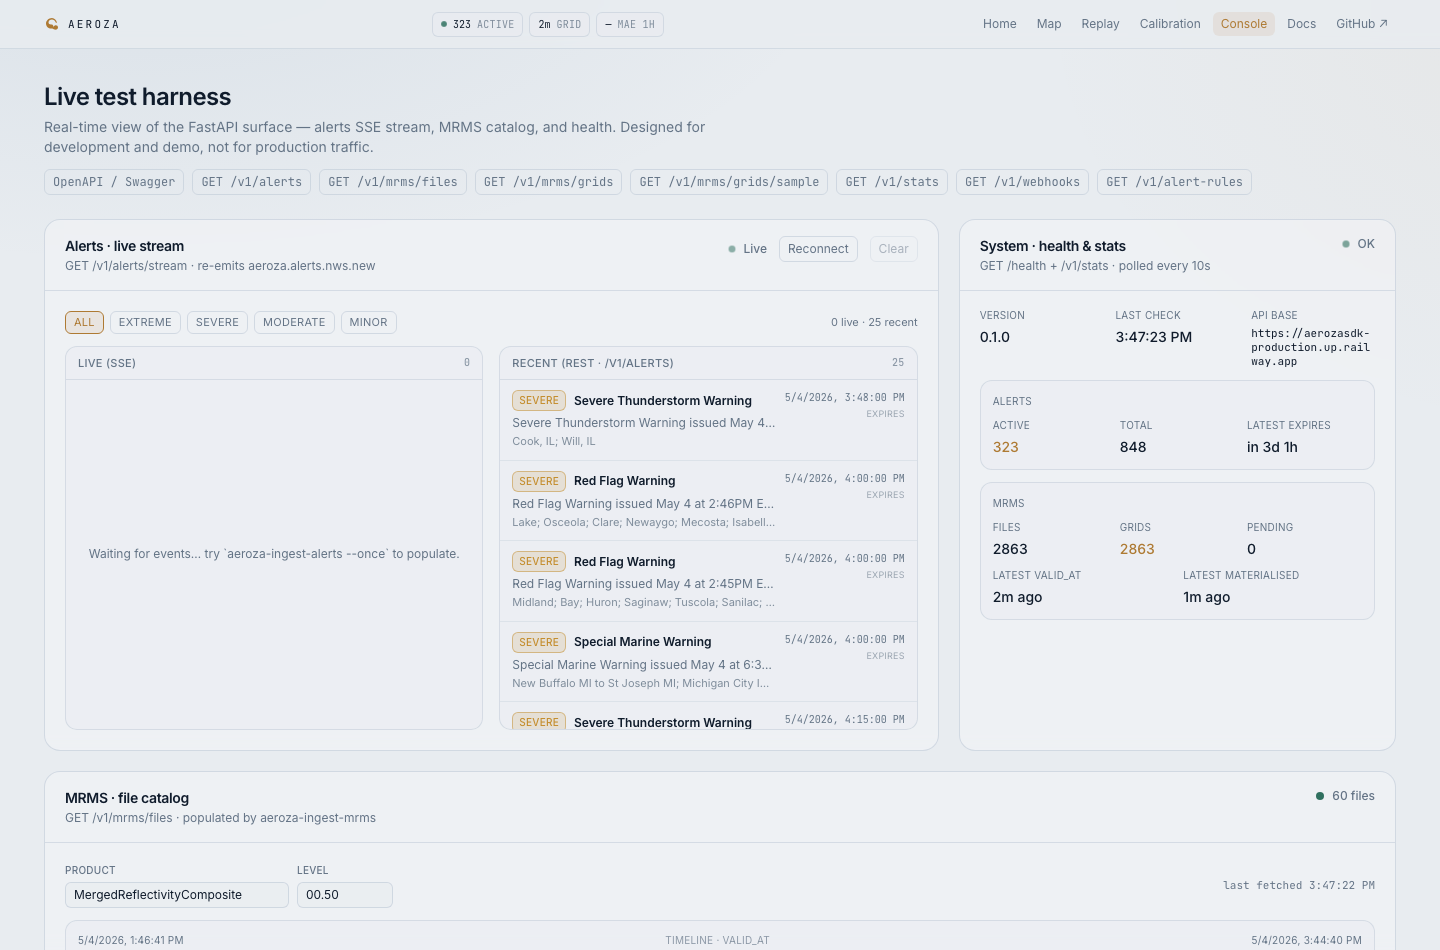The width and height of the screenshot is (1440, 950).
Task: Open GET /v1/mrms/grids/sample endpoint link
Action: click(729, 182)
